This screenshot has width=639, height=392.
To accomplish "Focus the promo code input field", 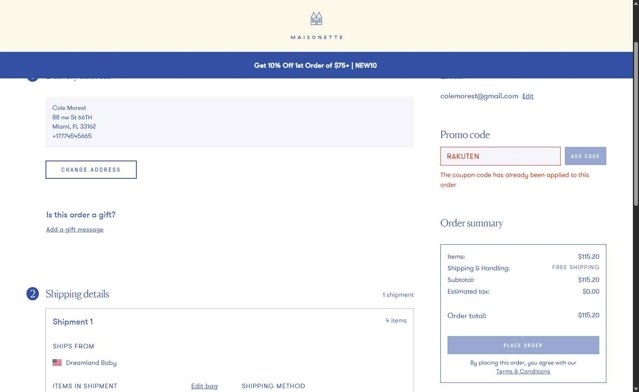I will point(500,156).
